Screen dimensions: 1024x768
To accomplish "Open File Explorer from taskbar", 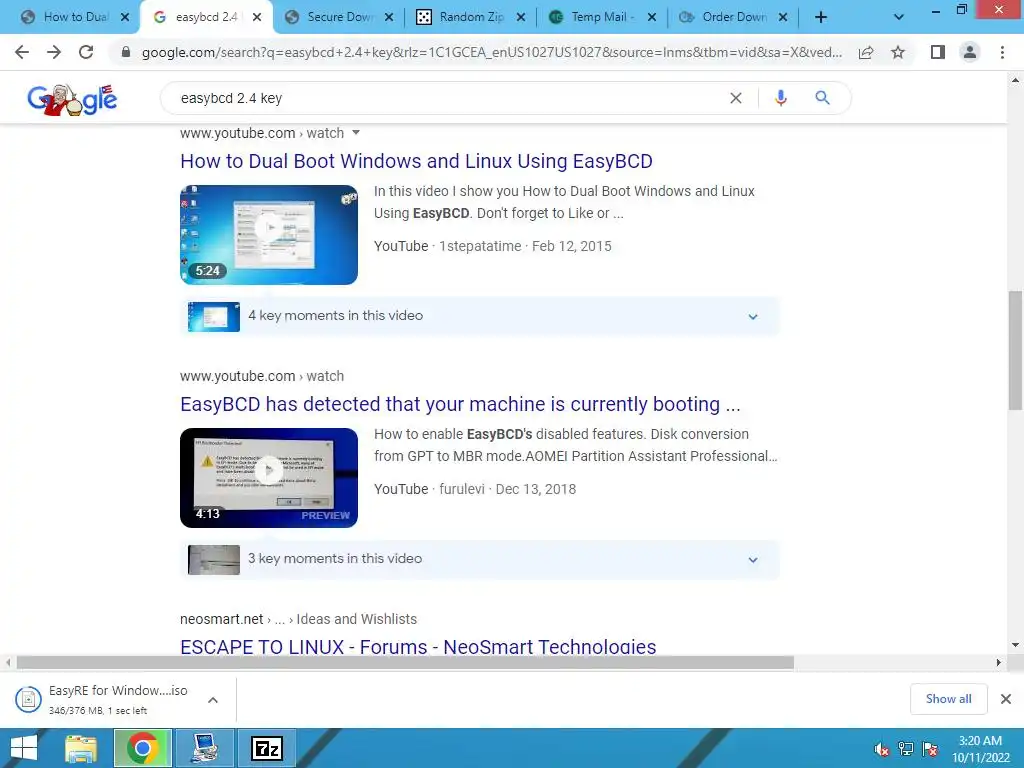I will [81, 748].
